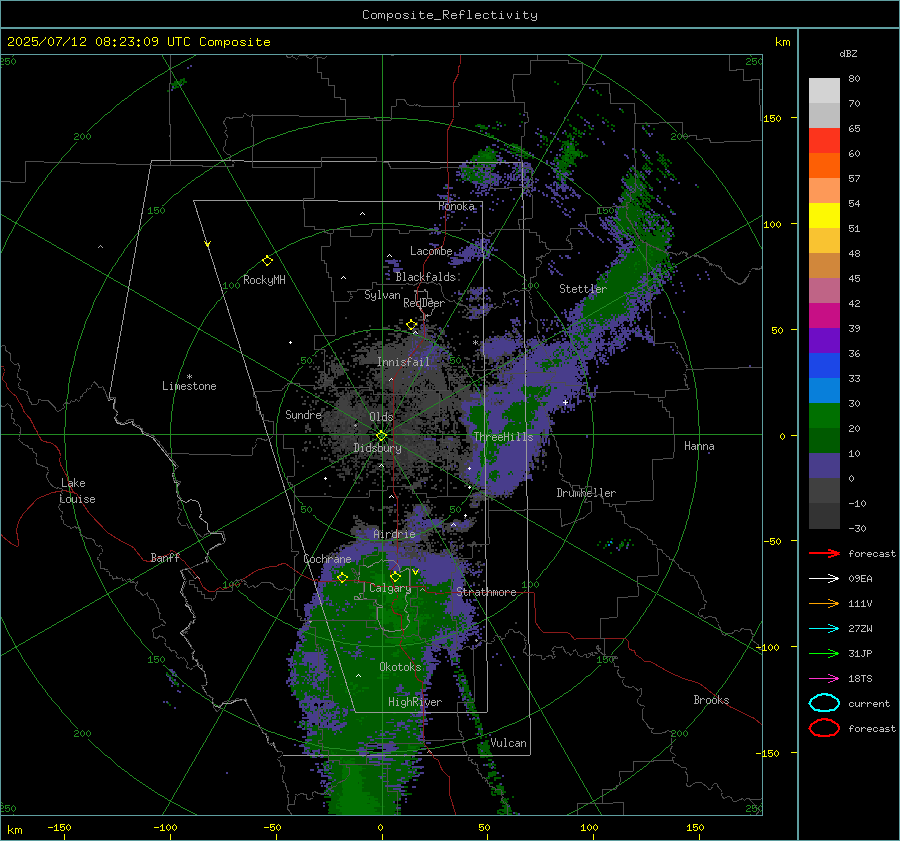The width and height of the screenshot is (900, 841).
Task: Click the Strathmore city label
Action: click(486, 592)
